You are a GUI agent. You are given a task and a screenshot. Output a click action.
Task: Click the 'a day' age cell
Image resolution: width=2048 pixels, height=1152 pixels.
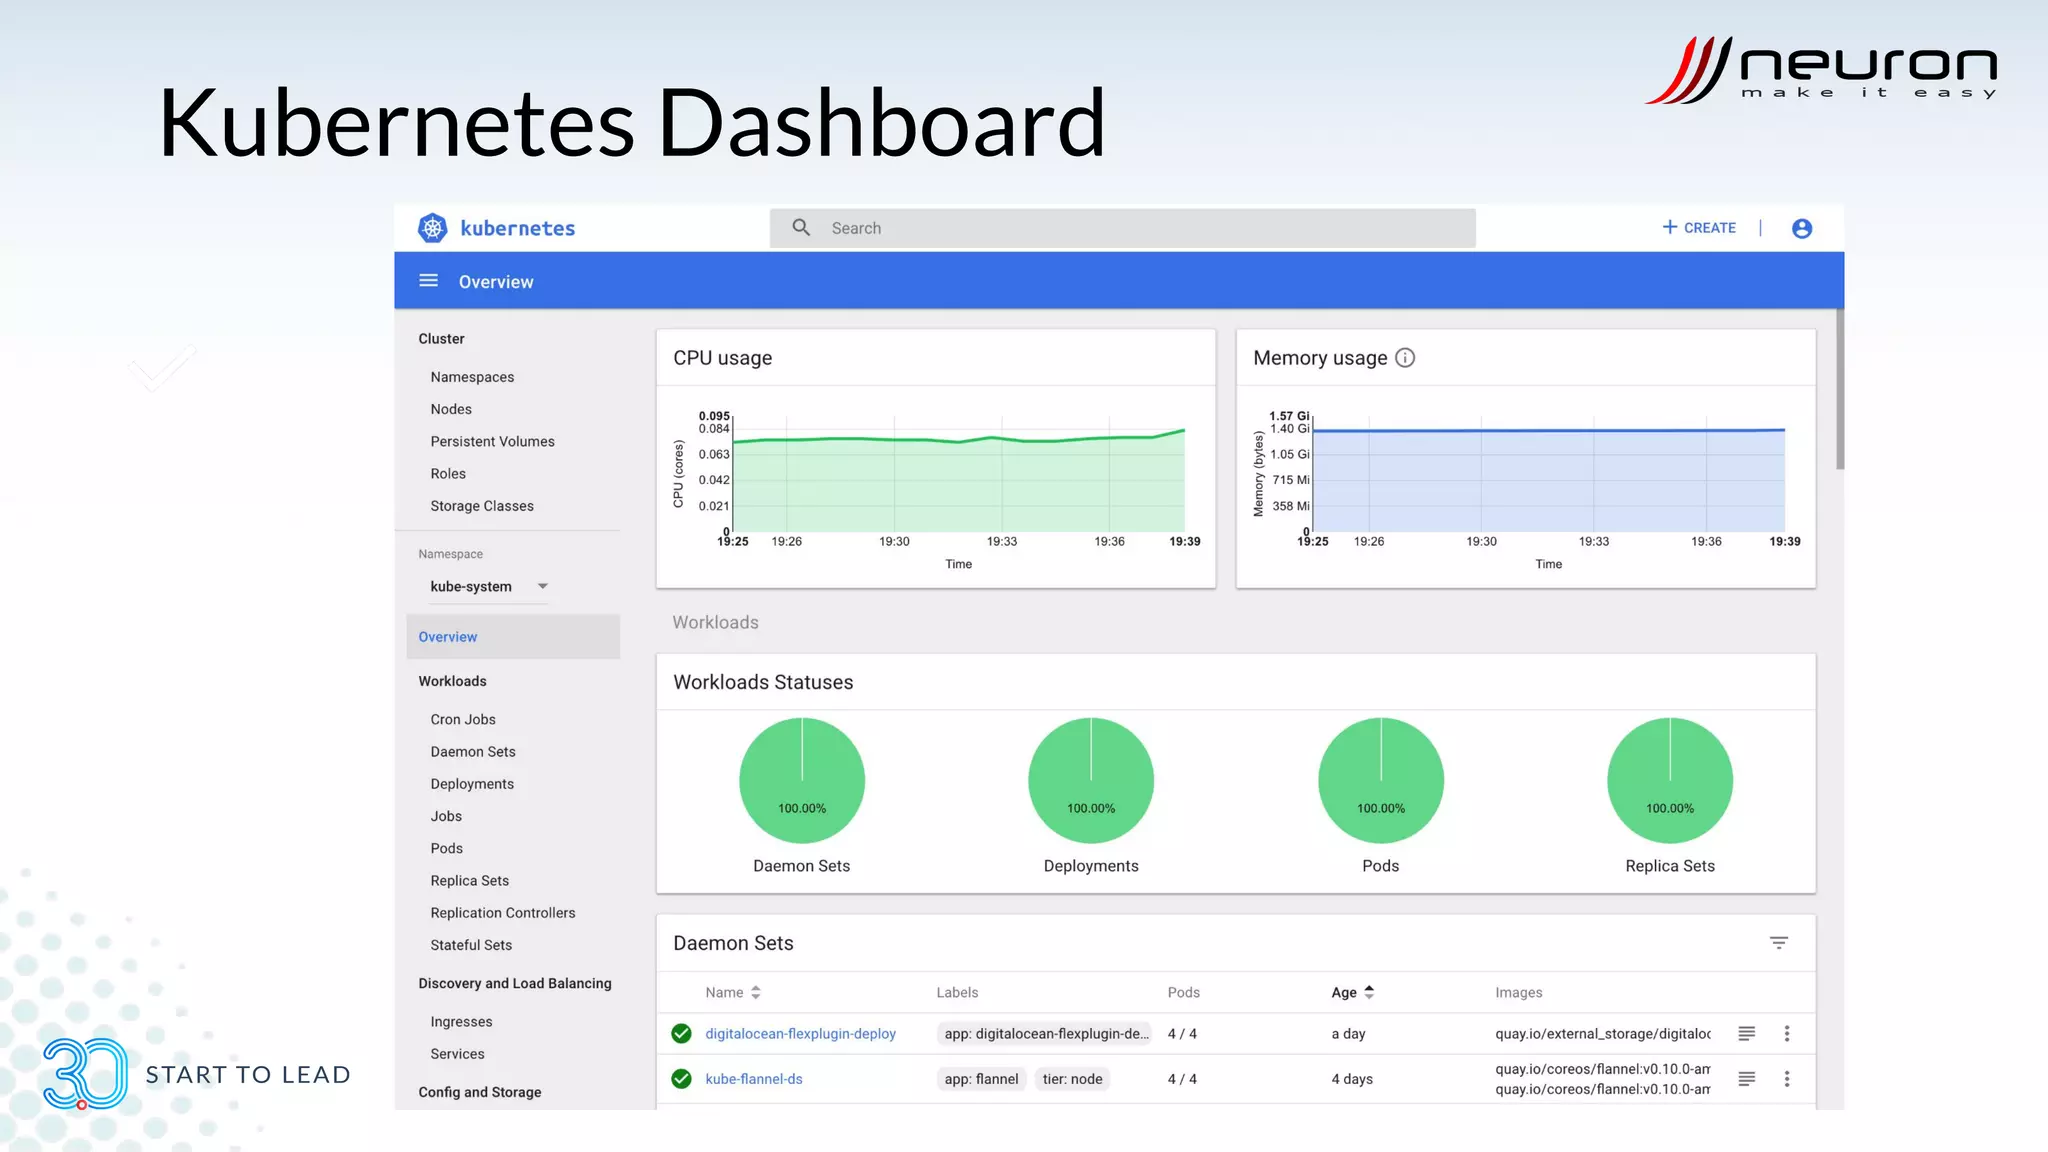(1348, 1034)
